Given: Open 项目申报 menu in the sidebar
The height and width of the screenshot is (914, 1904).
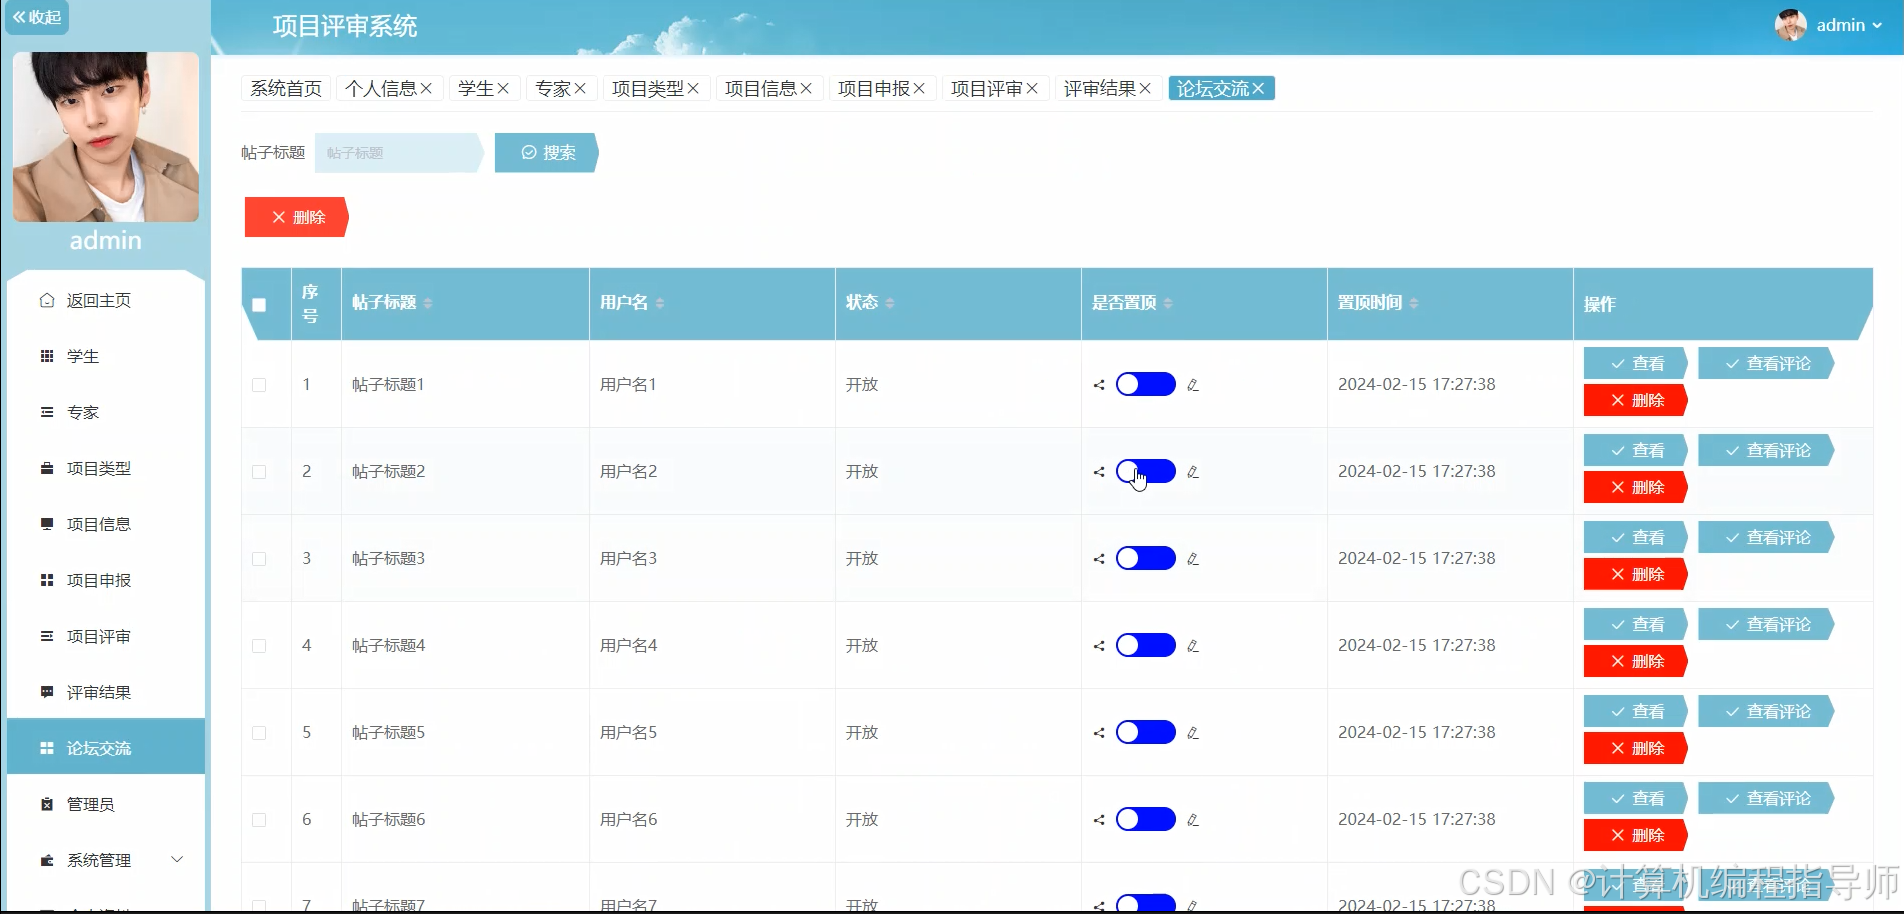Looking at the screenshot, I should pyautogui.click(x=106, y=580).
